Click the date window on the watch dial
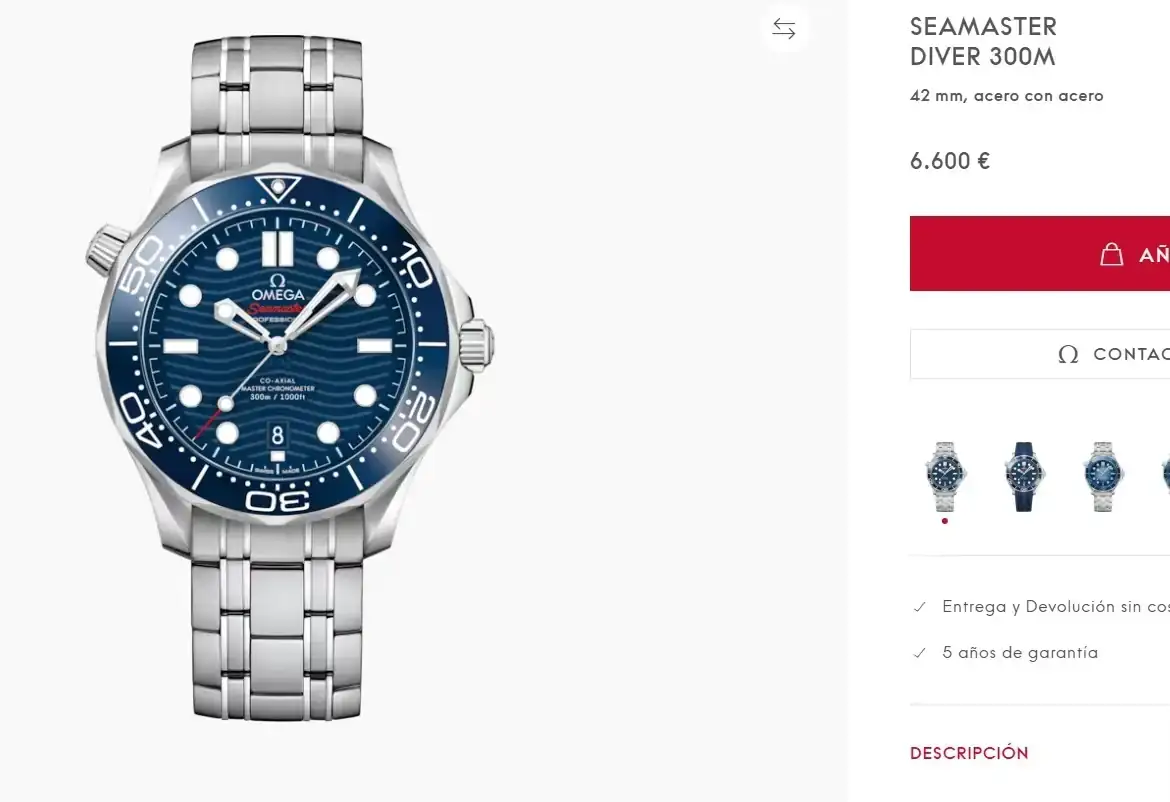This screenshot has height=802, width=1170. click(x=278, y=435)
